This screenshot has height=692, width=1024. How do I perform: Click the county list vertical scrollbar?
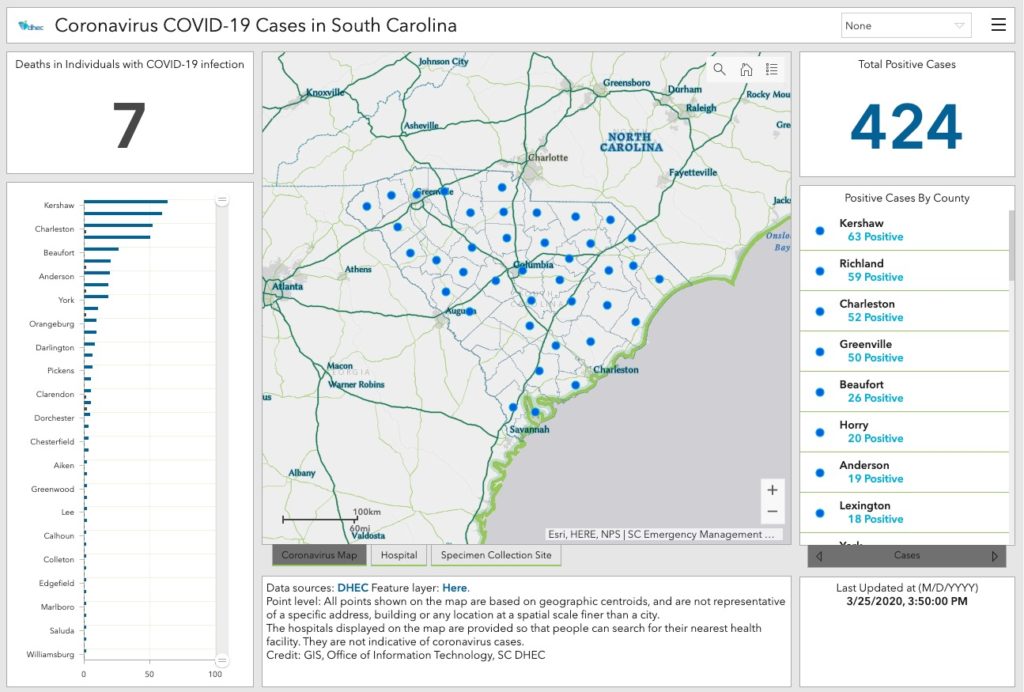(x=1013, y=240)
